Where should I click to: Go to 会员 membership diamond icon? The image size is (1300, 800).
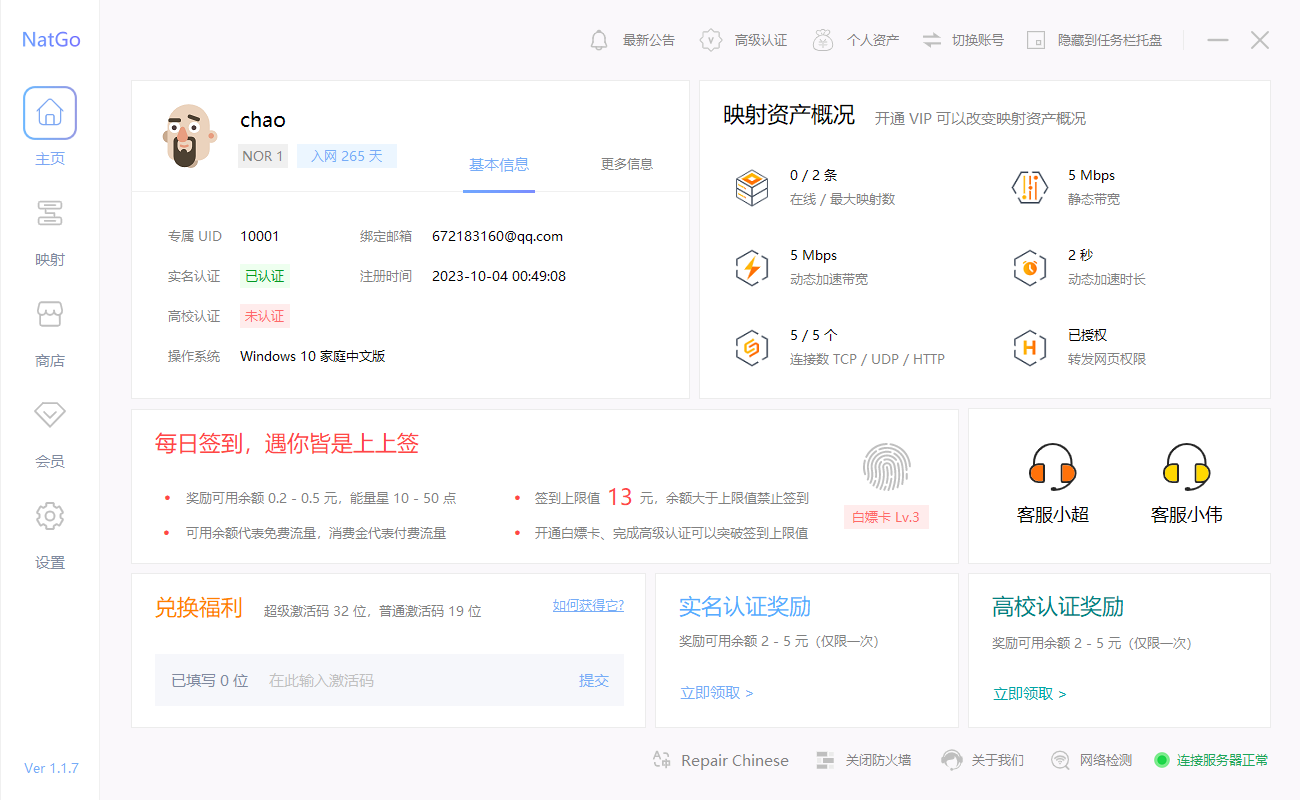pyautogui.click(x=50, y=415)
